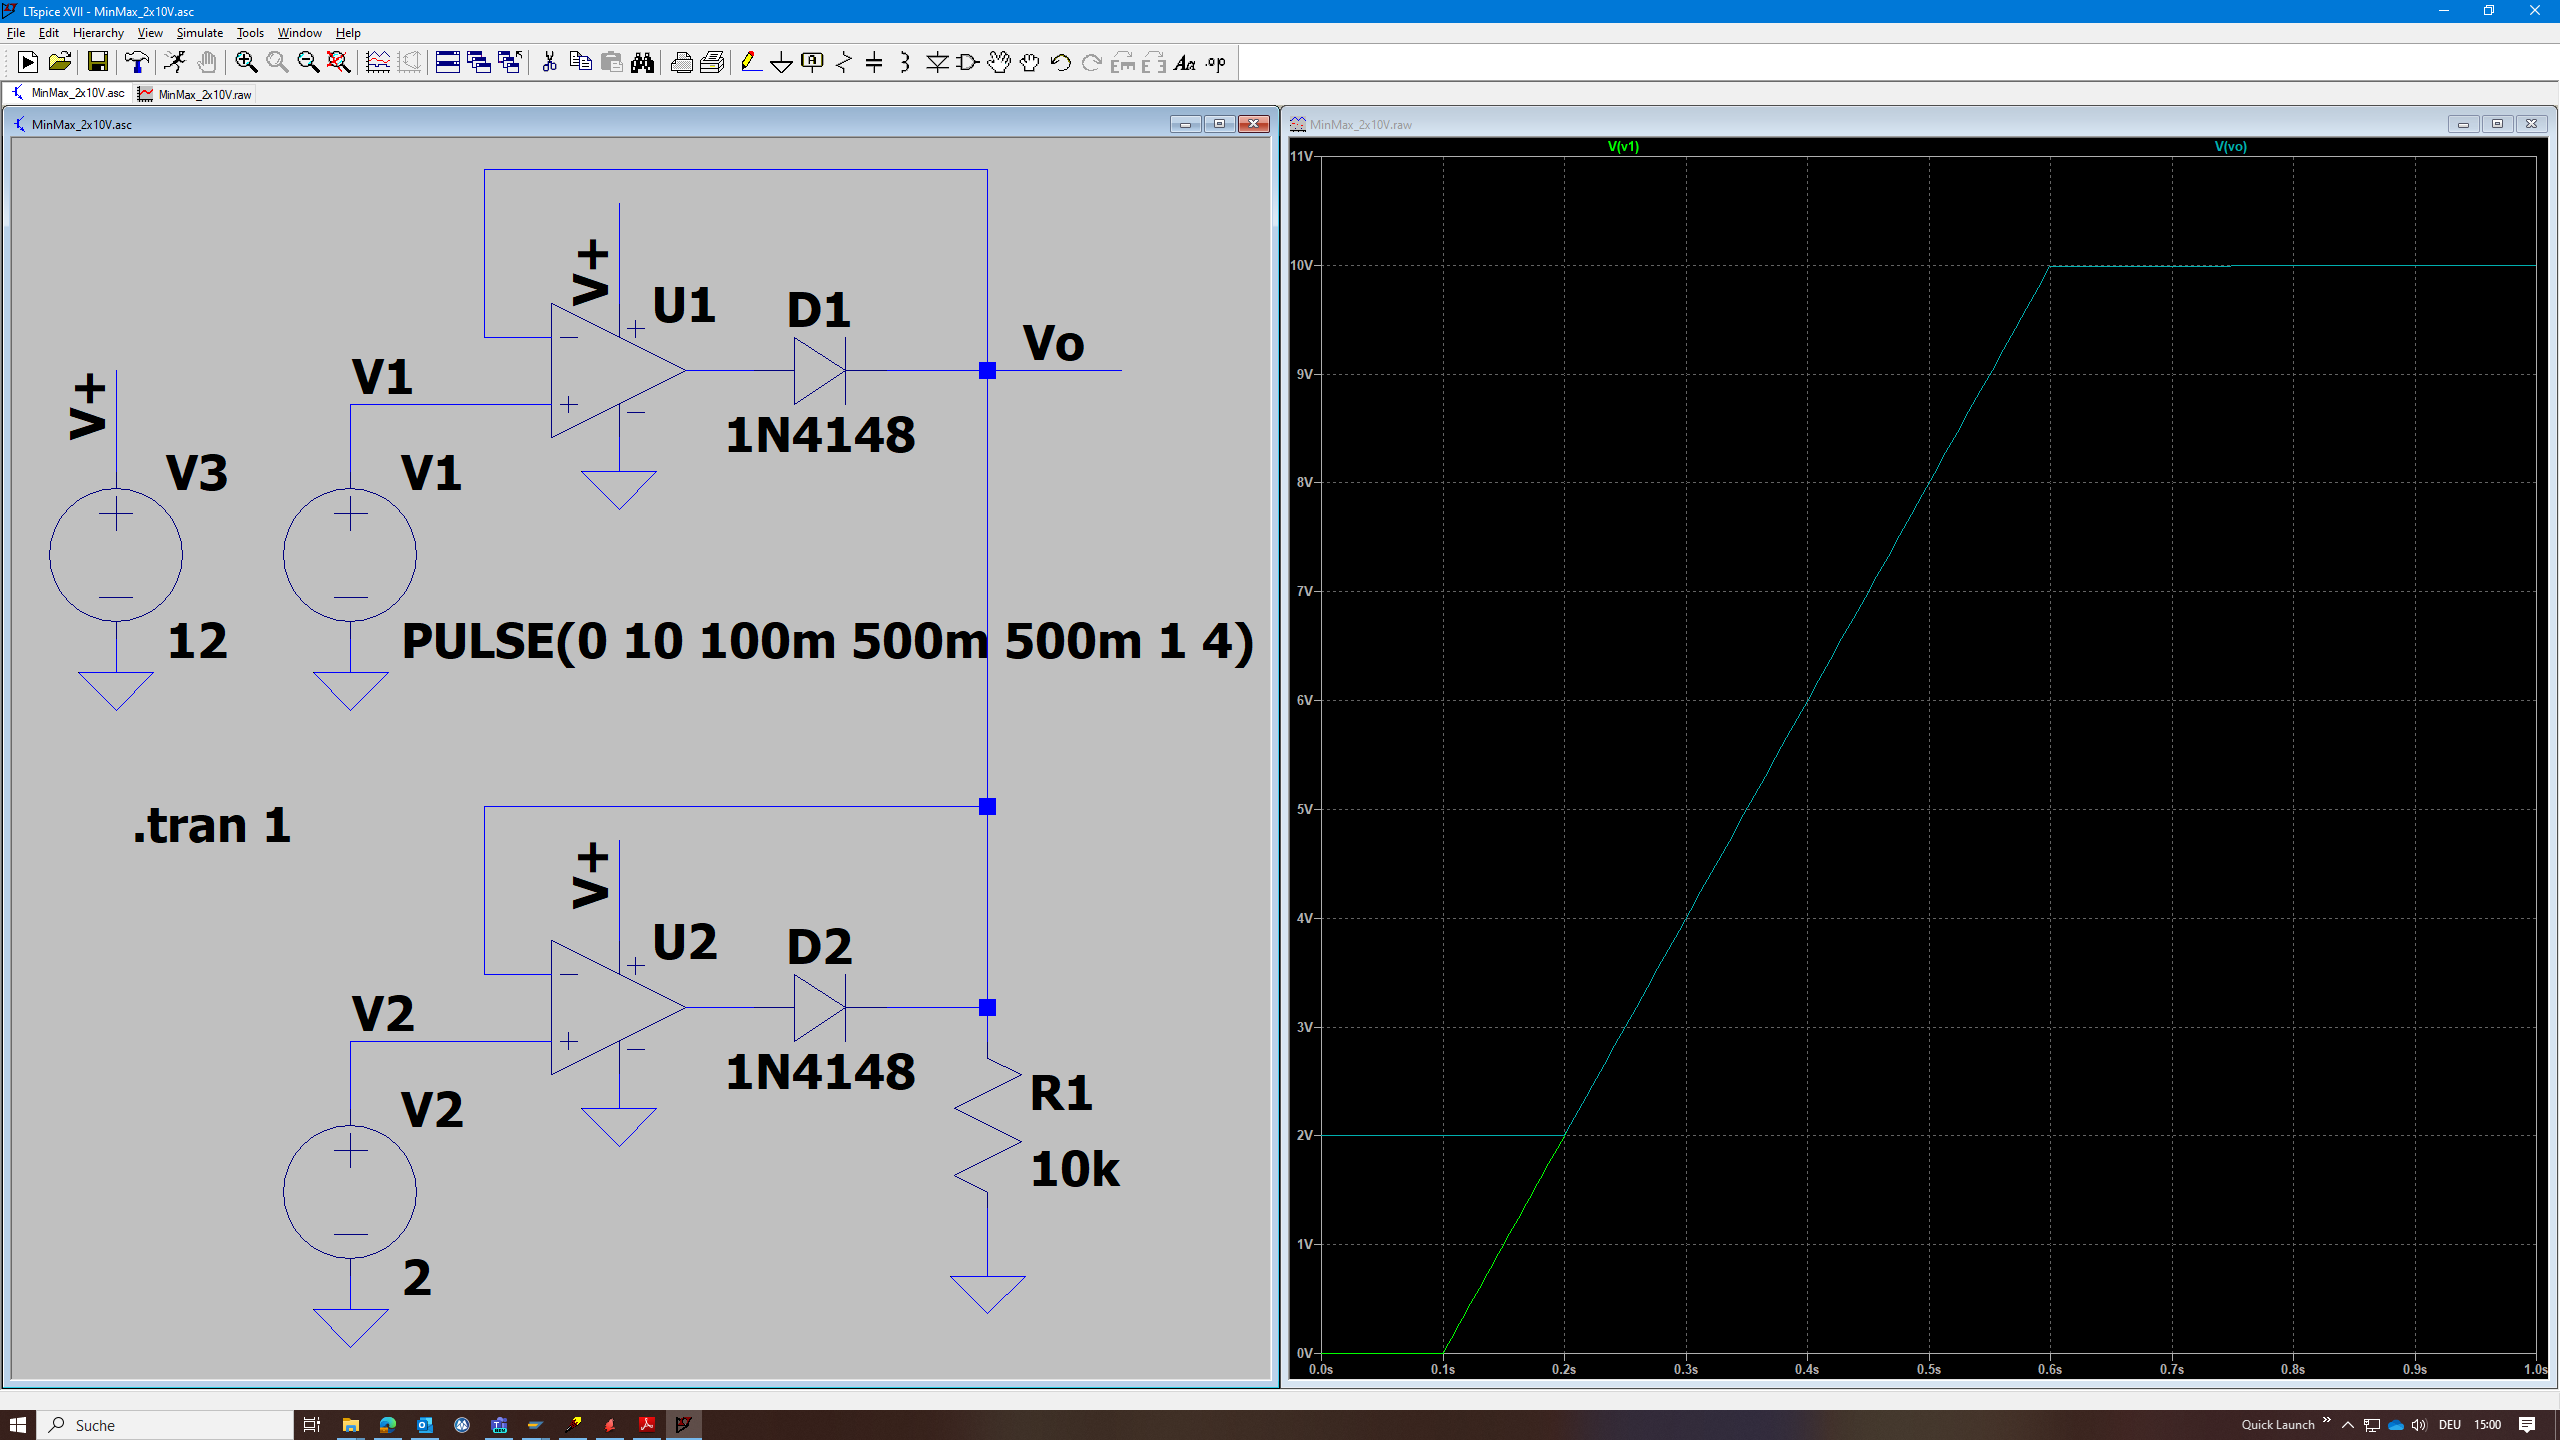The width and height of the screenshot is (2560, 1440).
Task: Open the Help menu
Action: (x=348, y=32)
